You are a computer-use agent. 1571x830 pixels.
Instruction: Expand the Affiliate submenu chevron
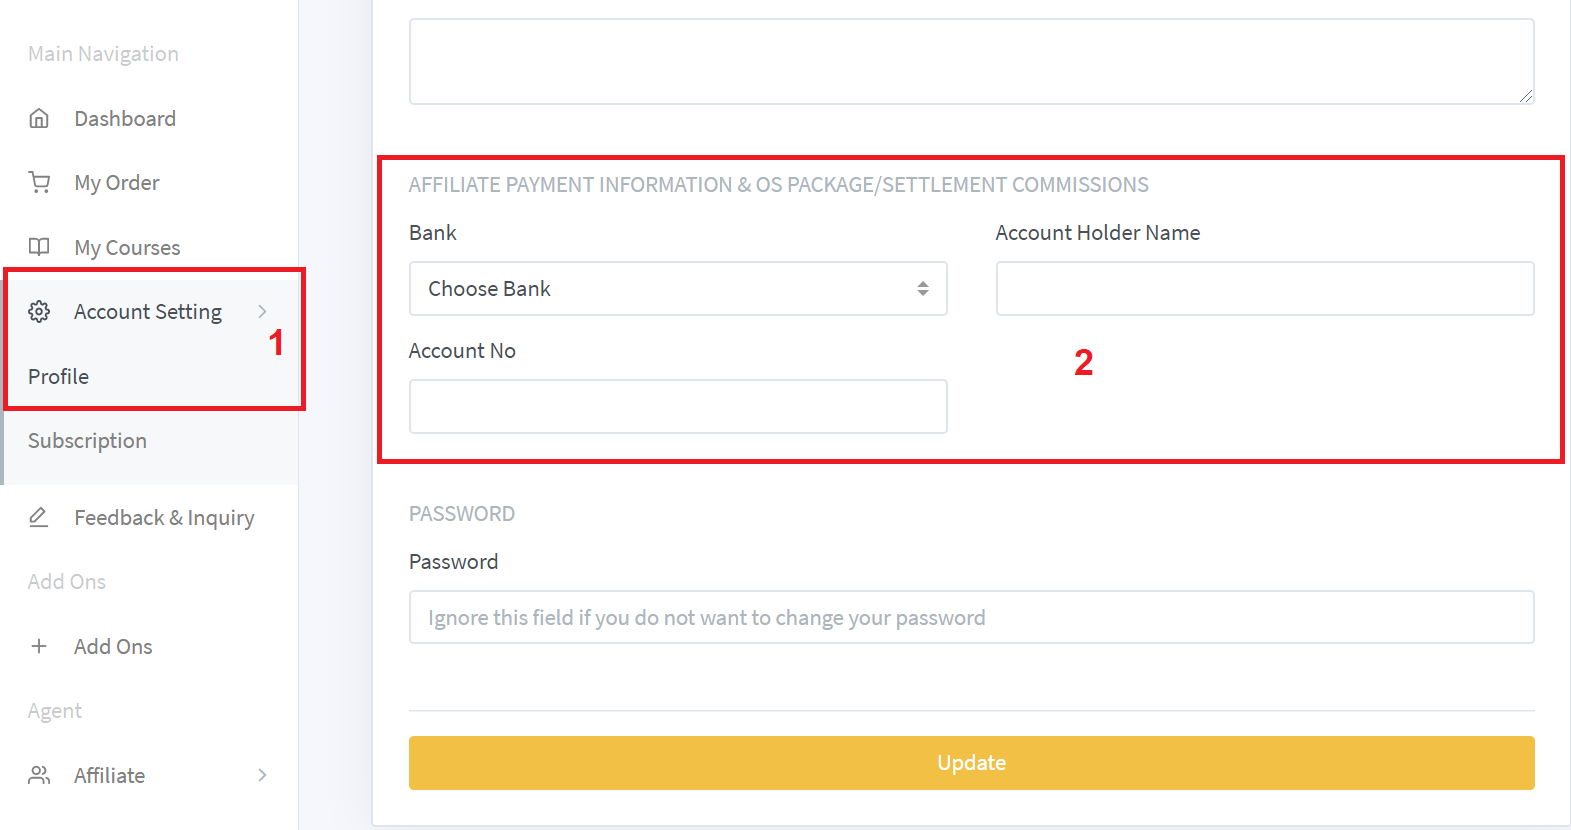coord(262,775)
